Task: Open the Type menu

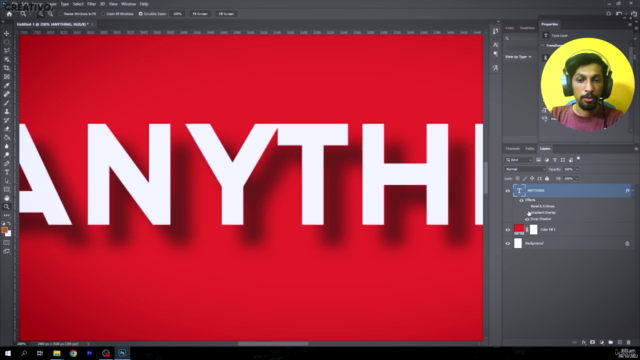Action: click(x=64, y=4)
